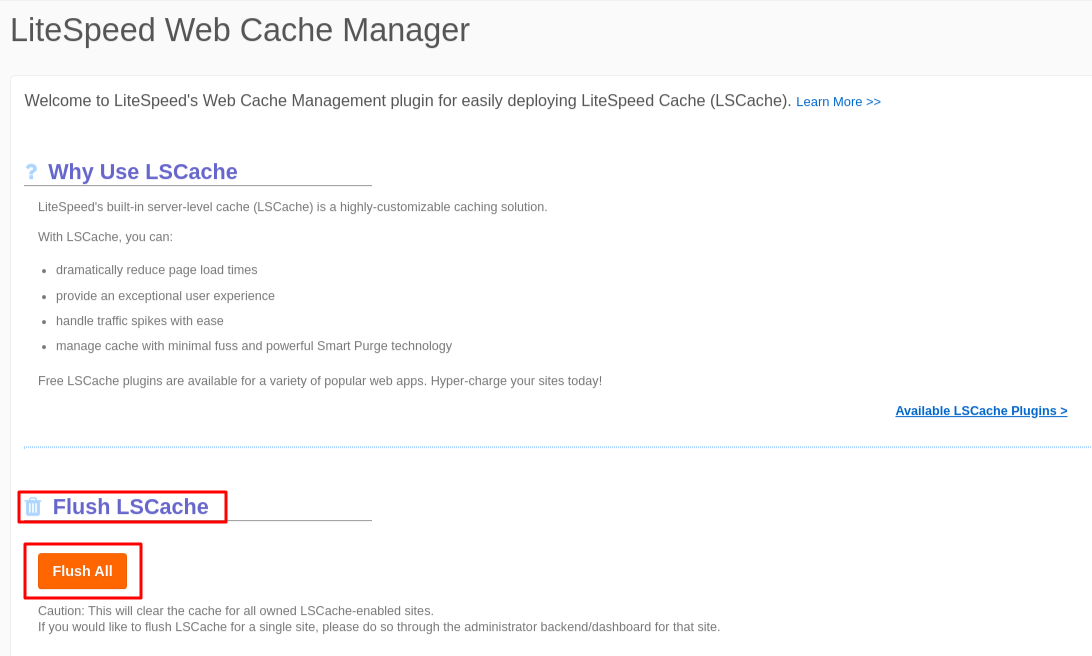Viewport: 1092px width, 656px height.
Task: Open Available LSCache Plugins link
Action: click(981, 411)
